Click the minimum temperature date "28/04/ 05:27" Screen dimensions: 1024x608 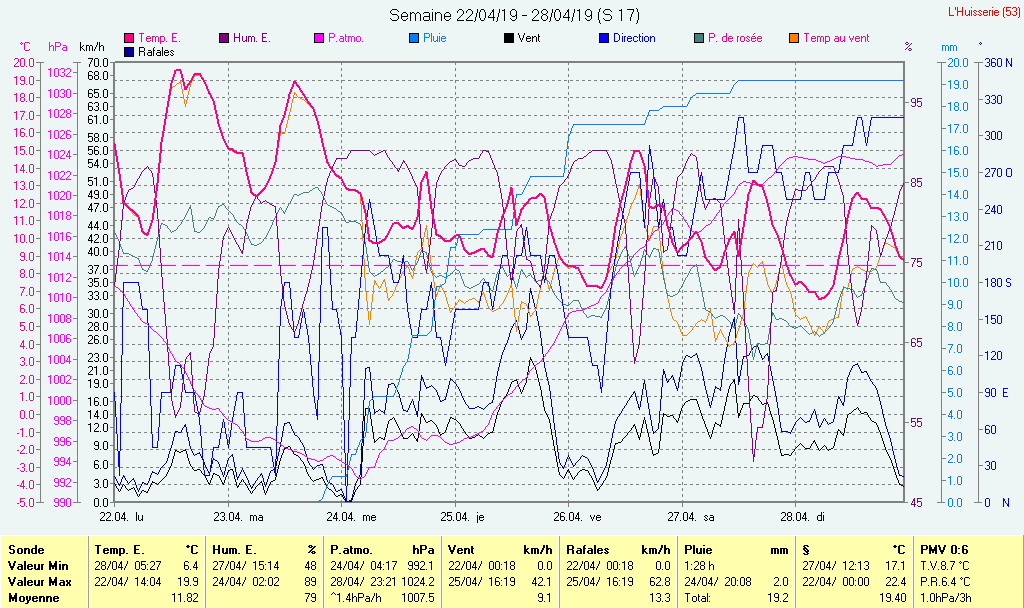click(128, 566)
